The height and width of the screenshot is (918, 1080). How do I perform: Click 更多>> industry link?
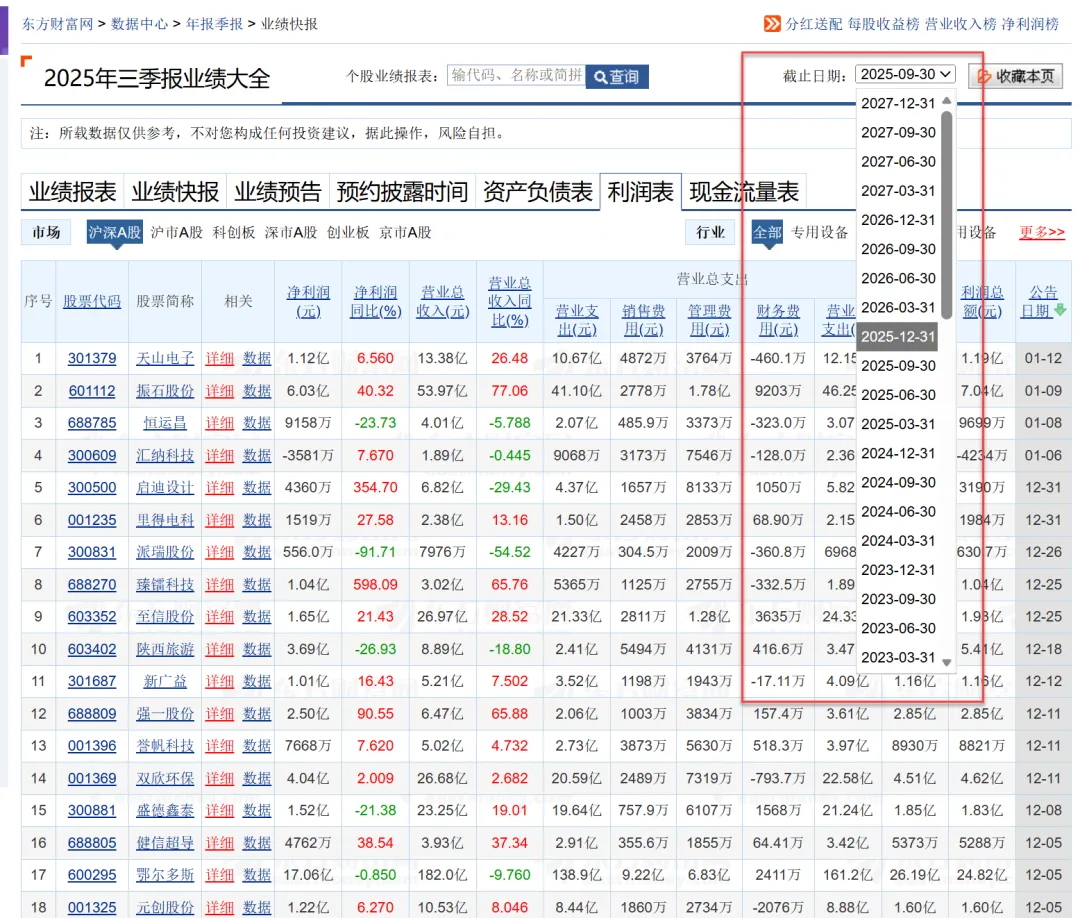click(1042, 232)
